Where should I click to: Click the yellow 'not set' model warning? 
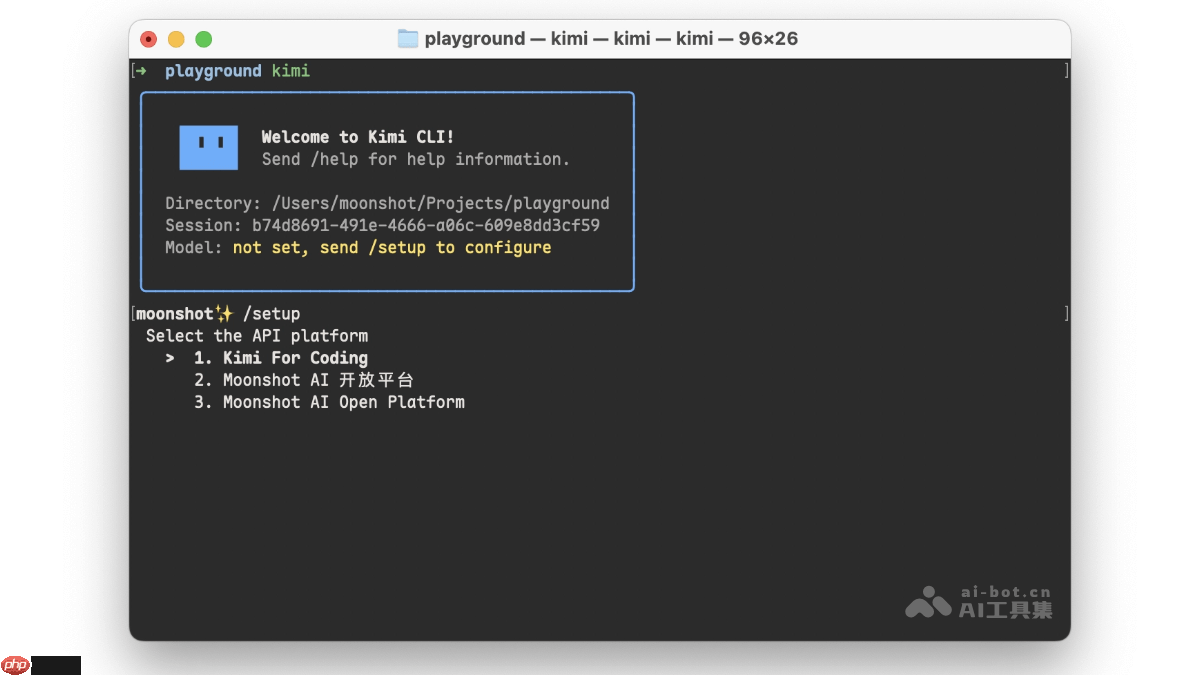tap(391, 247)
